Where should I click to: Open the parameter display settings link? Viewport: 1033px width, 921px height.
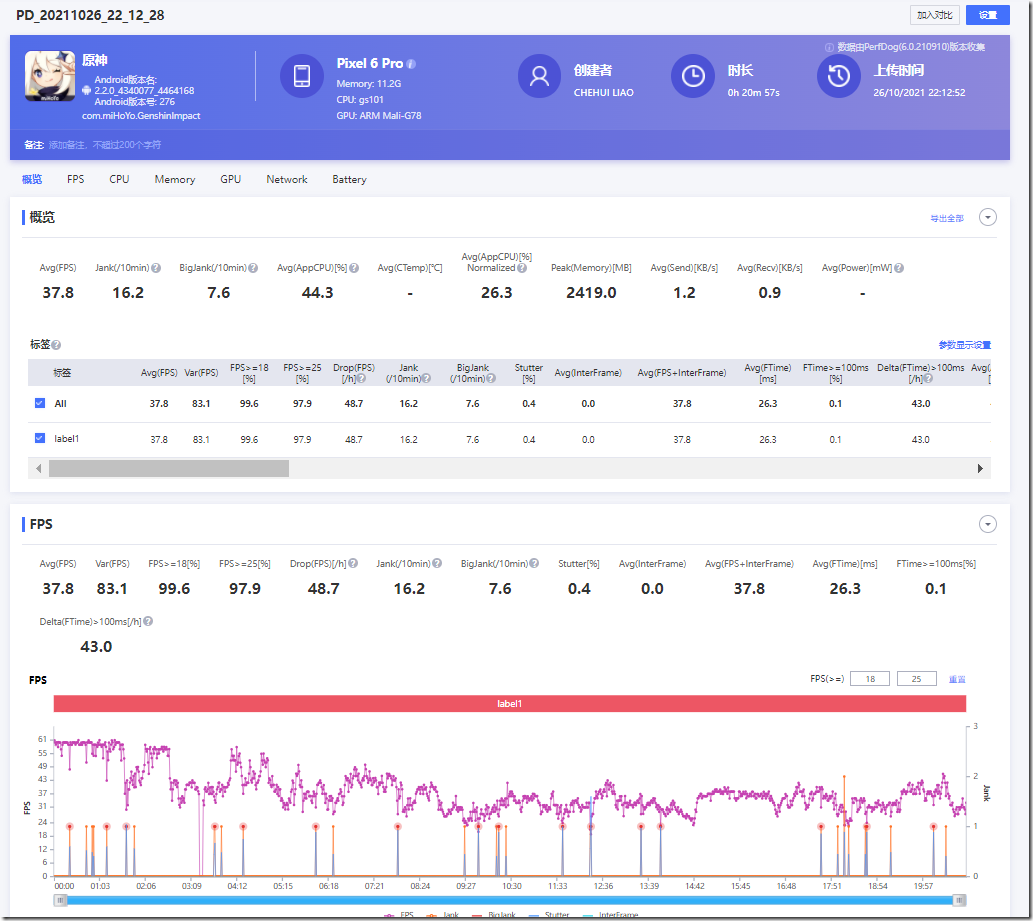pos(964,345)
